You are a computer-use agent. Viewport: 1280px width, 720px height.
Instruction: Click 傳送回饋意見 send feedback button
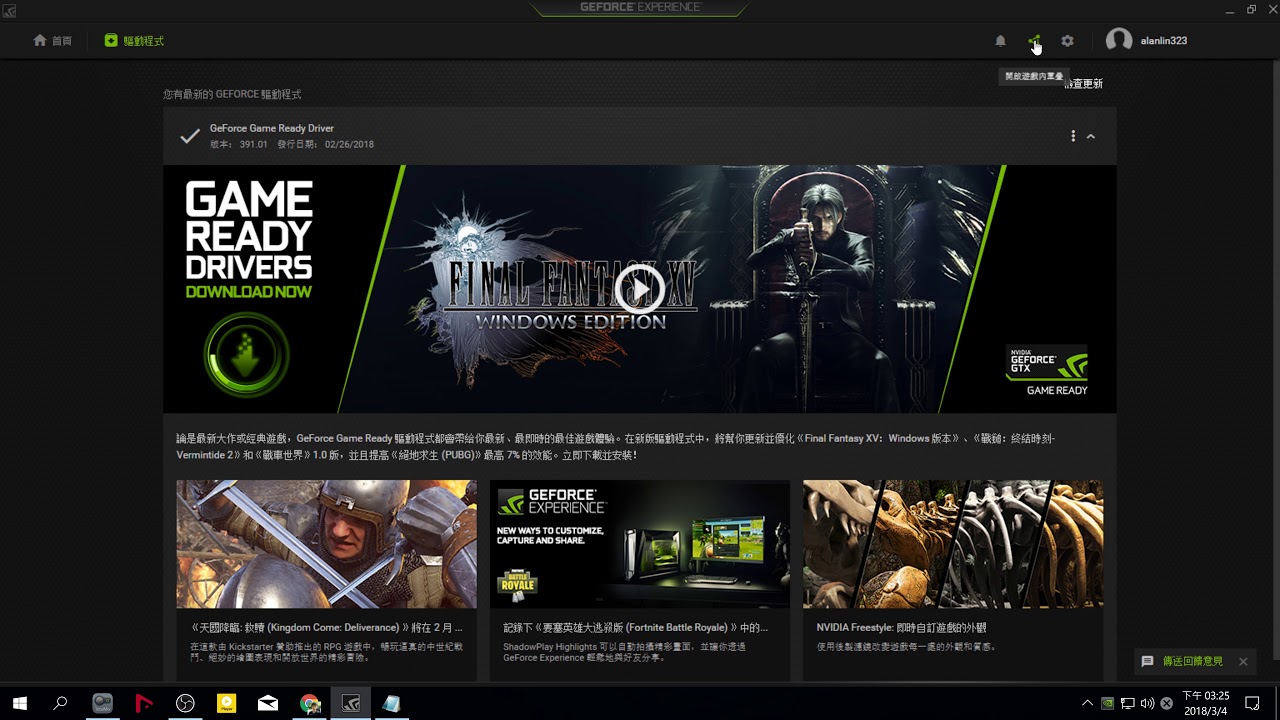pos(1182,662)
